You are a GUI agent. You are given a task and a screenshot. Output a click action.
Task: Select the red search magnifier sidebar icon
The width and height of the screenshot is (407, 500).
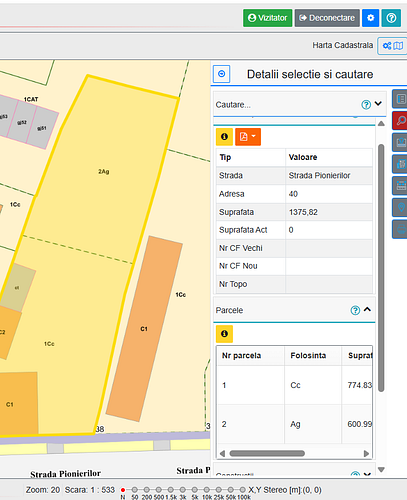[x=400, y=120]
